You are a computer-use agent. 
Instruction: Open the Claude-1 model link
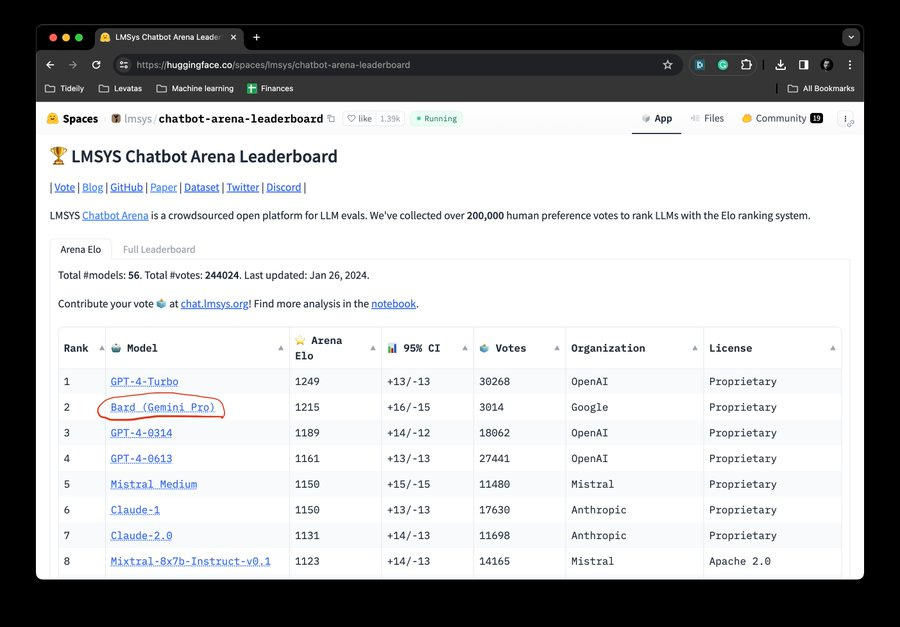pyautogui.click(x=135, y=510)
